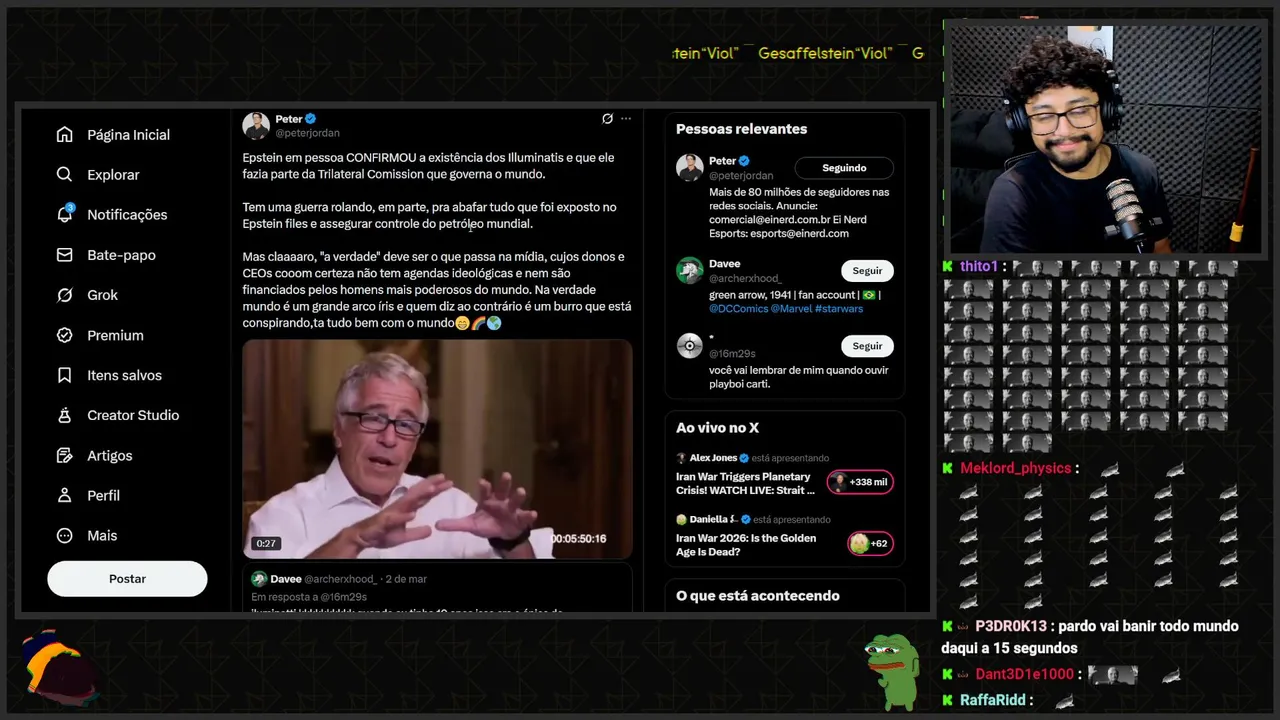The image size is (1280, 720).
Task: Click the @16m29s profile avatar
Action: pos(690,346)
